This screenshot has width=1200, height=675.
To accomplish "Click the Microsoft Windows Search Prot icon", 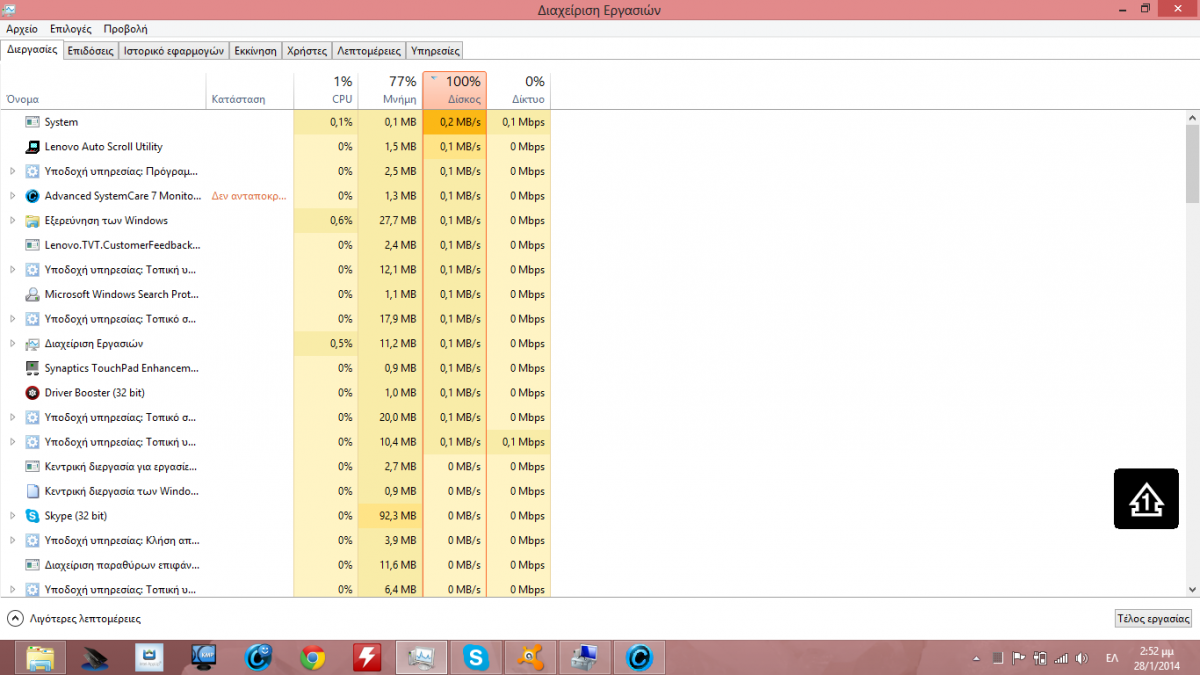I will pyautogui.click(x=32, y=295).
